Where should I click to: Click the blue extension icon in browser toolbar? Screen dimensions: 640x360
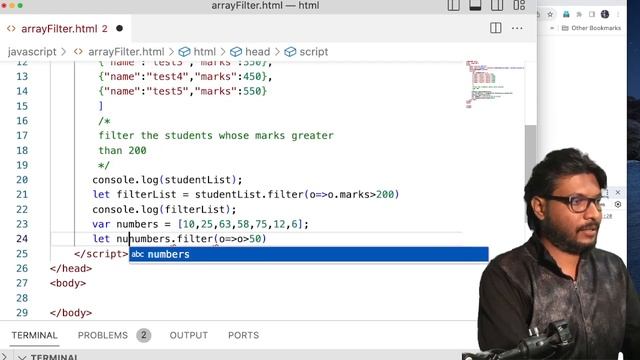point(566,14)
